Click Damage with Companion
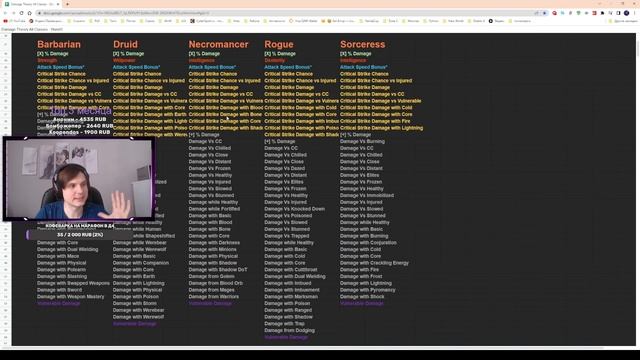Viewport: 640px width, 360px height. tap(141, 263)
